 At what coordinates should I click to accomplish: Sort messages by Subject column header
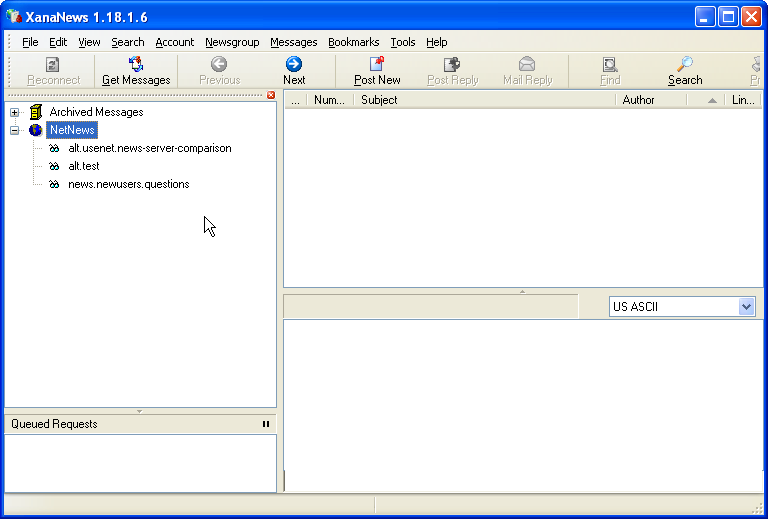pyautogui.click(x=483, y=100)
